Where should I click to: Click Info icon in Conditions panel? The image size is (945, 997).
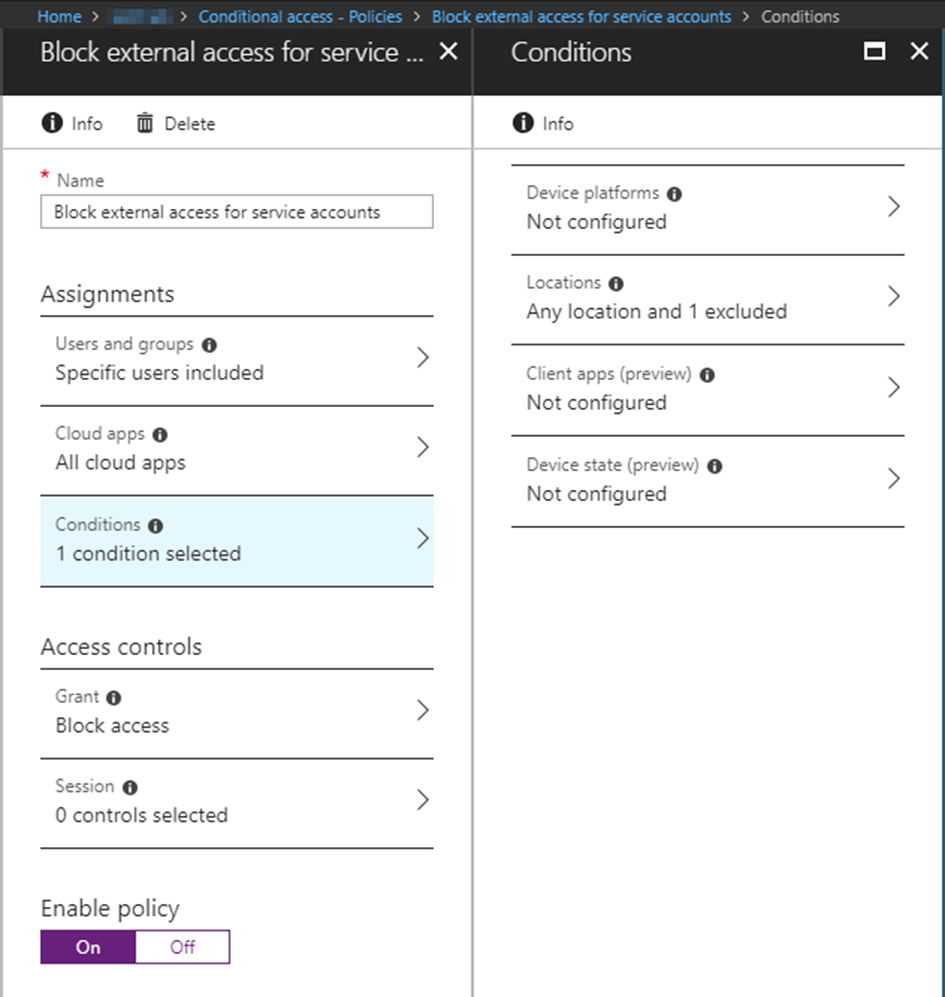point(522,123)
